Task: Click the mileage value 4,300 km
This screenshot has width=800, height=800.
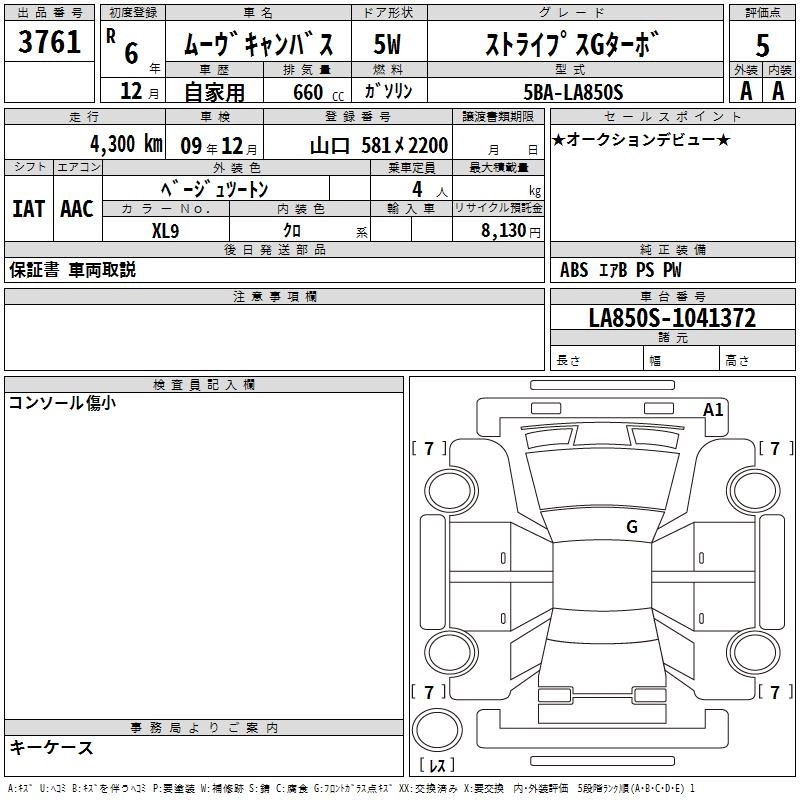Action: tap(125, 143)
